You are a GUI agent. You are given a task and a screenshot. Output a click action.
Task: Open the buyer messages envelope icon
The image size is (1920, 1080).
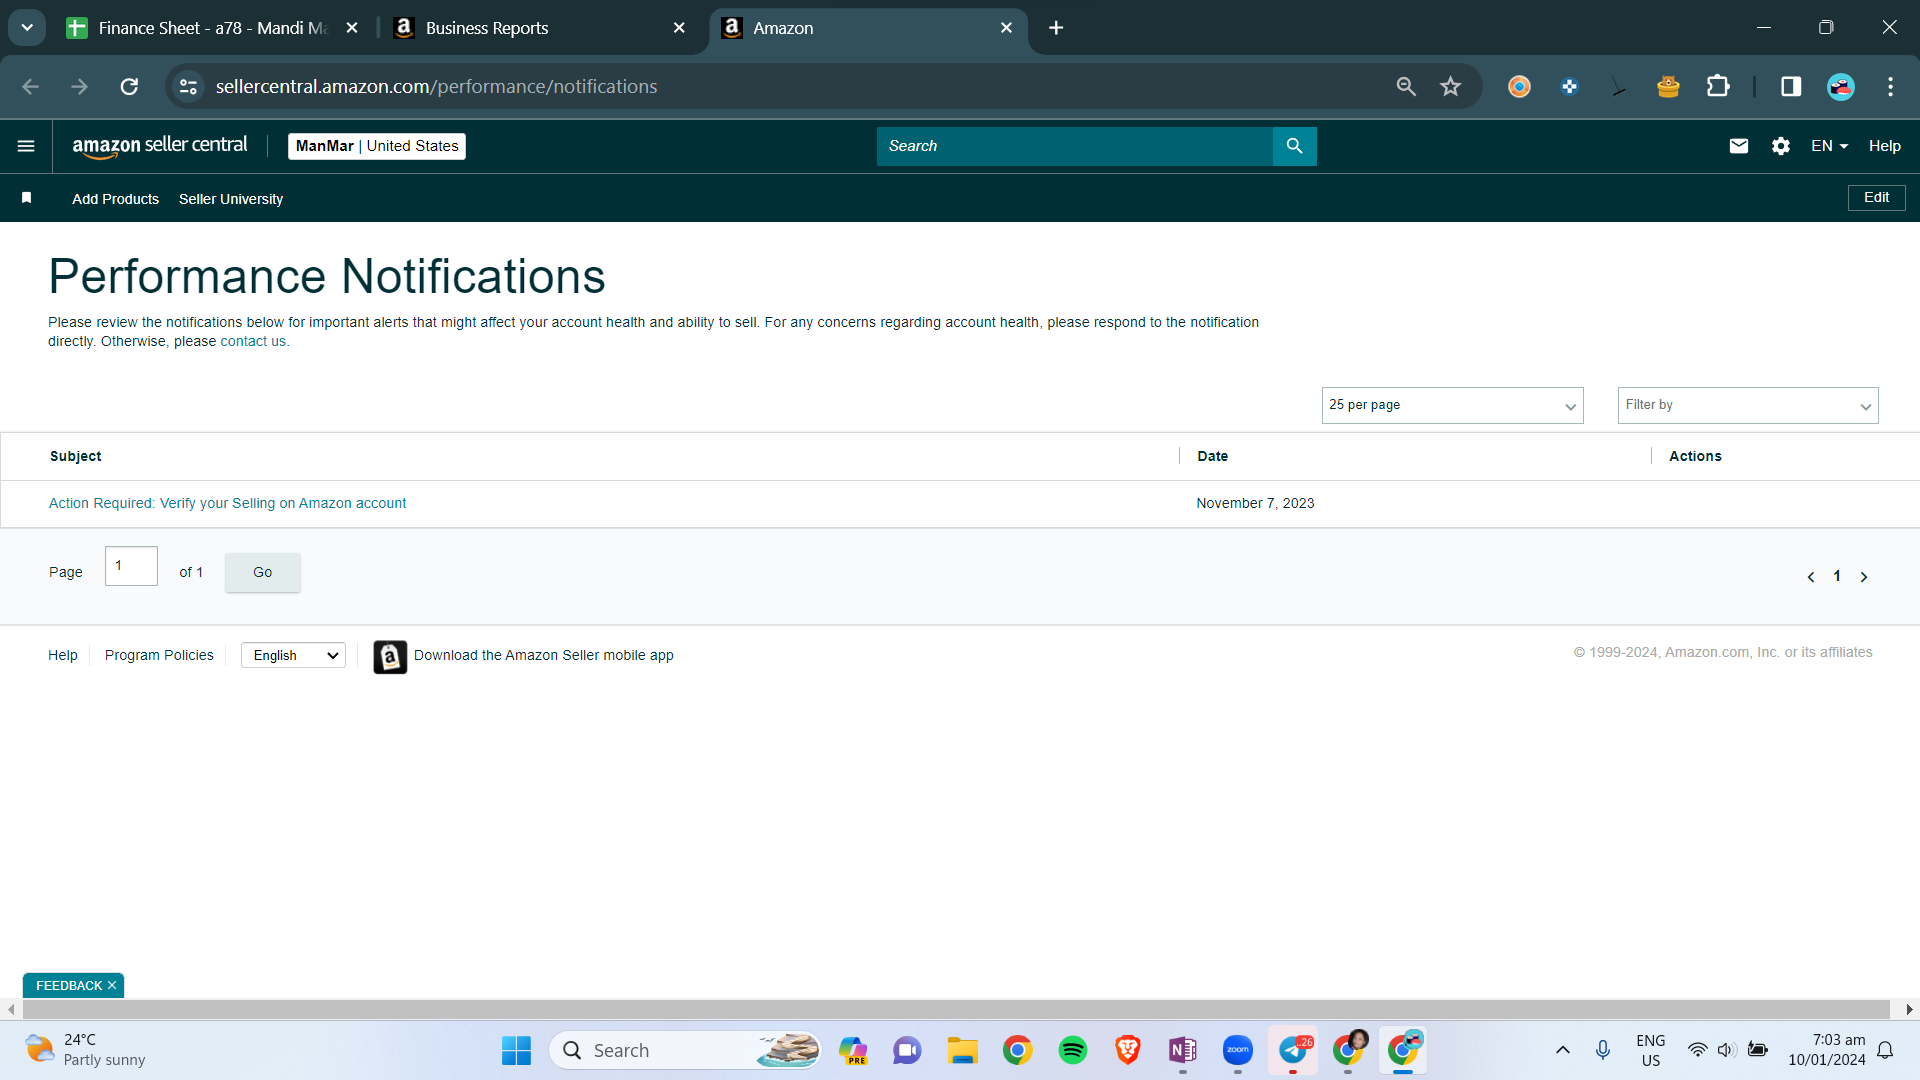(x=1739, y=146)
